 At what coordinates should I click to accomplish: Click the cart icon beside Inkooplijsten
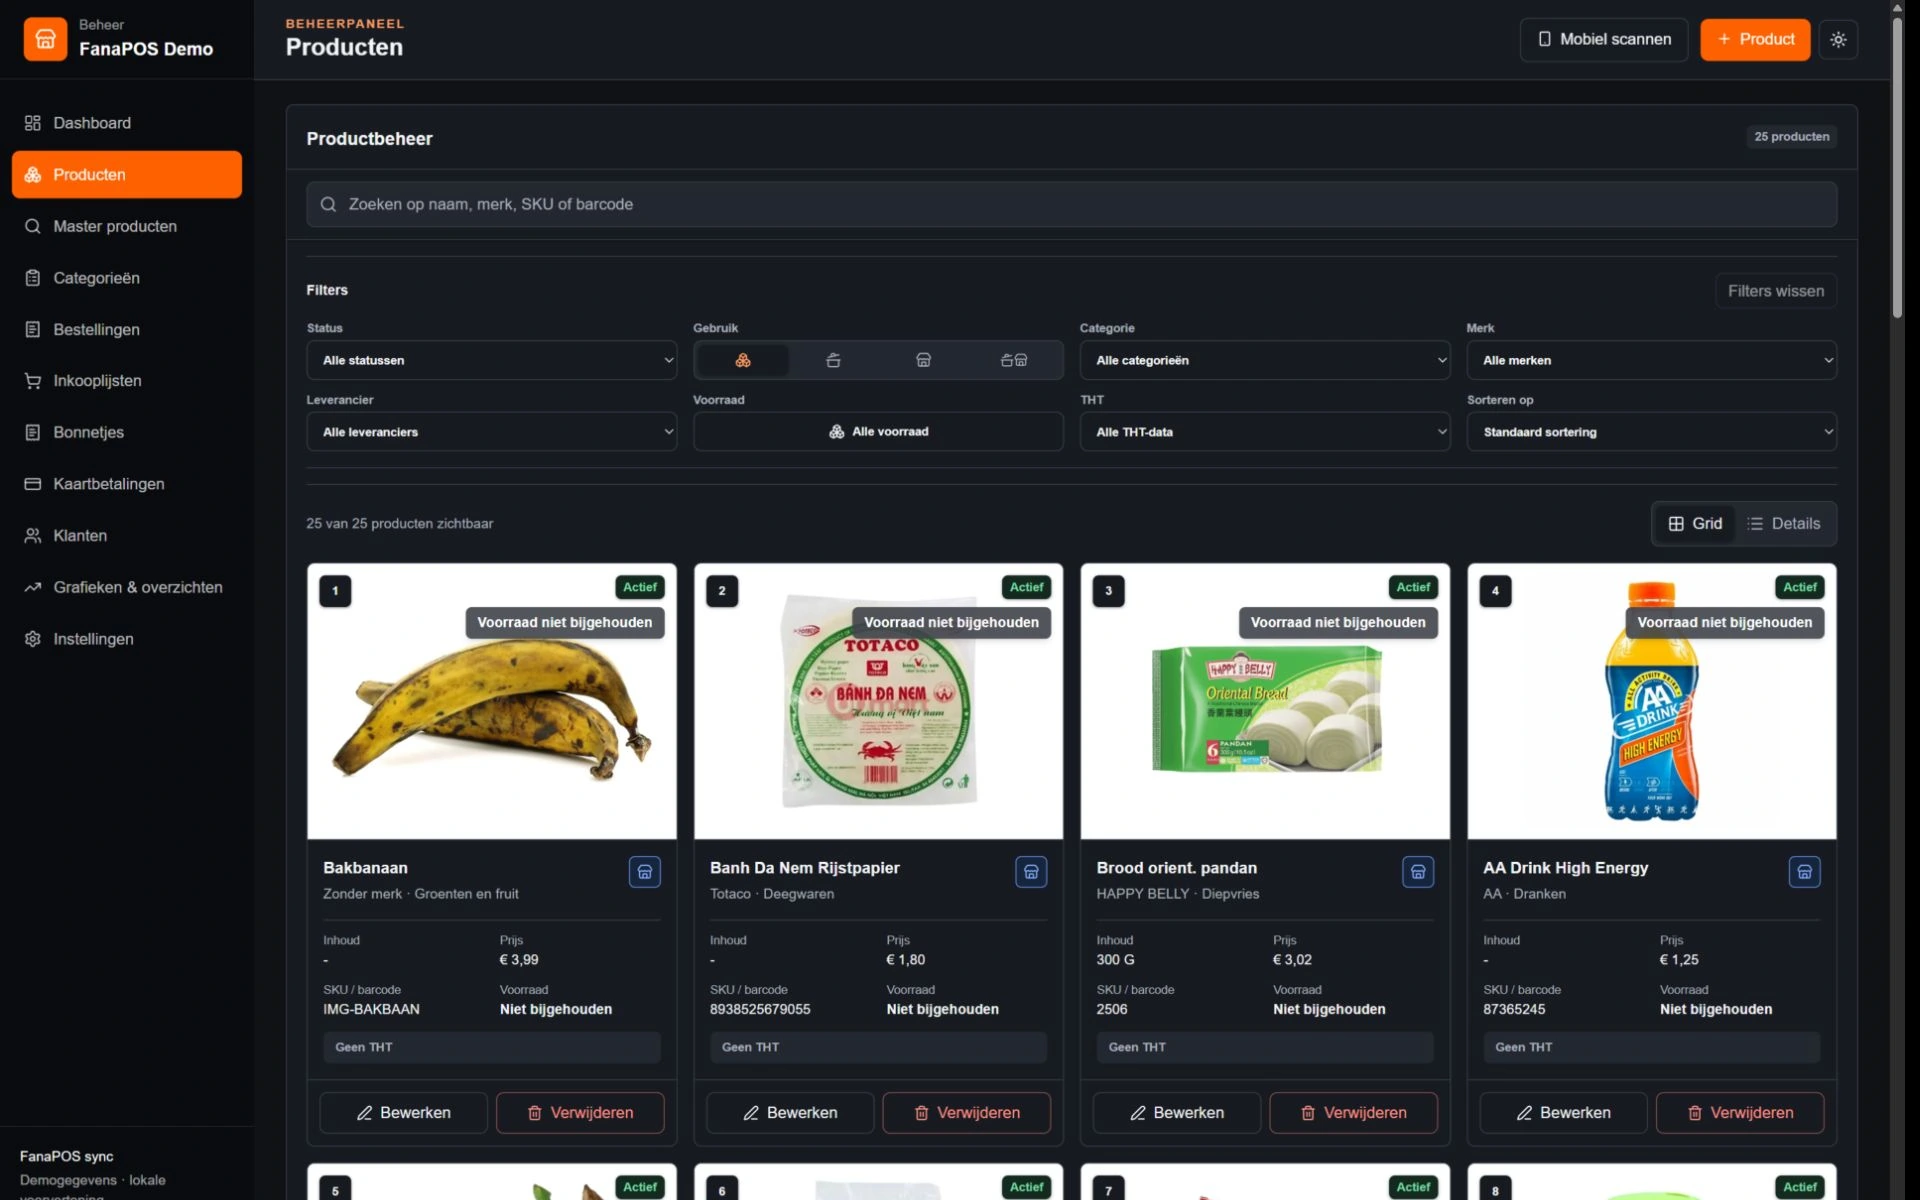(x=33, y=381)
